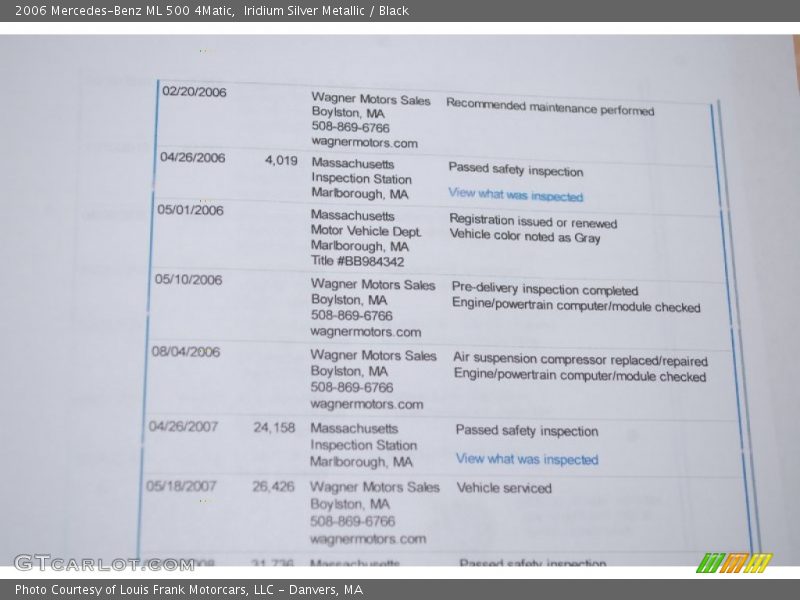Select the date 02/20/2006

pos(194,92)
